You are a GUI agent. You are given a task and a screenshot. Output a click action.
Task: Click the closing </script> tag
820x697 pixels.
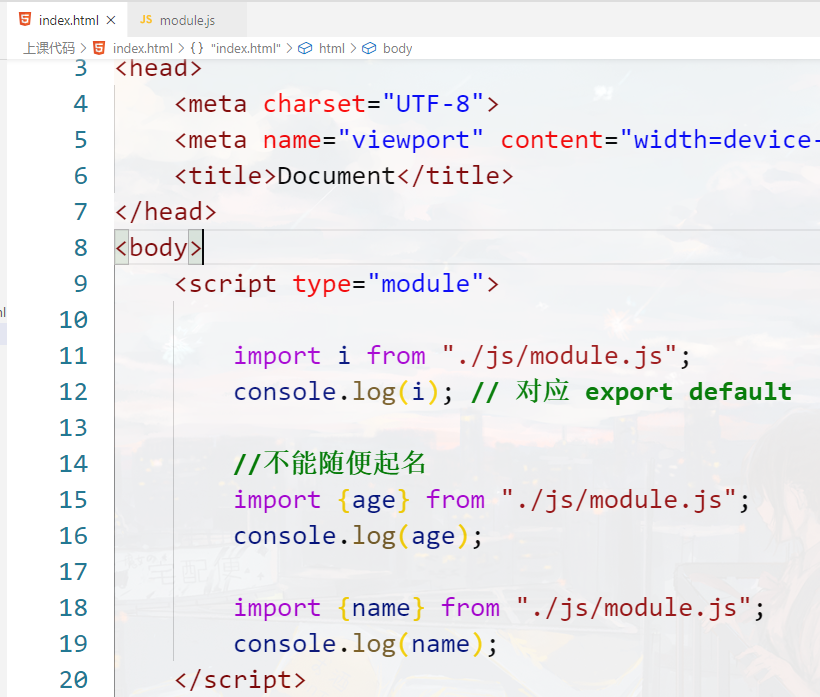tap(240, 680)
